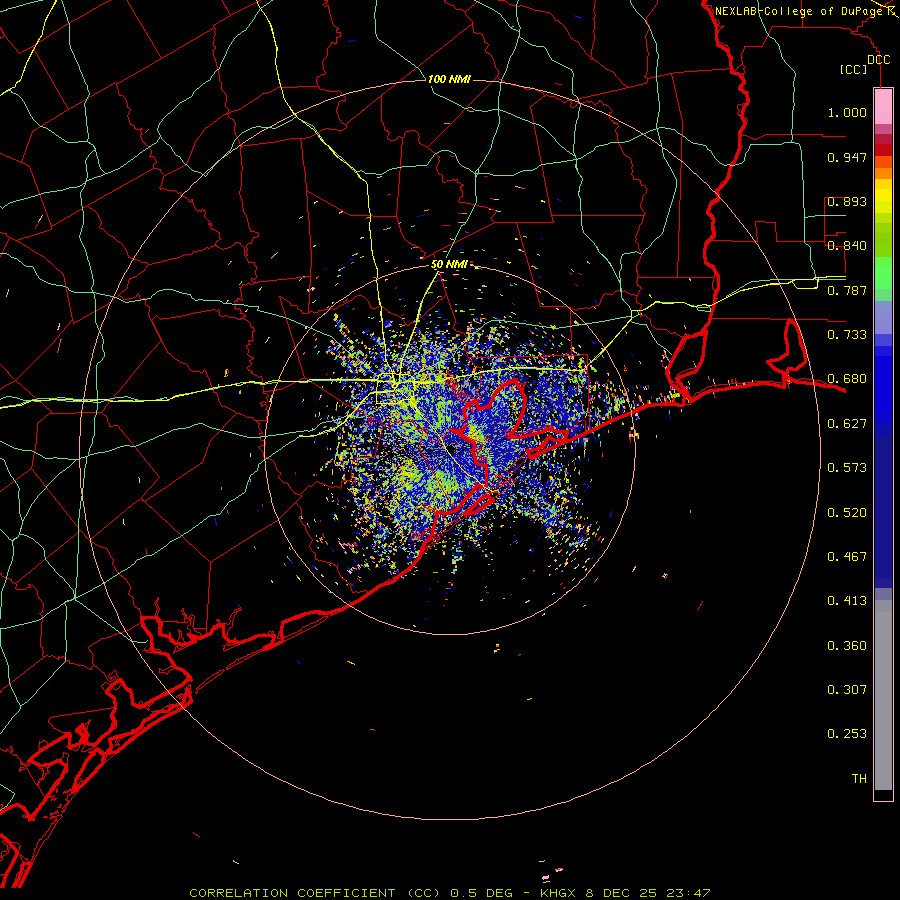Screen dimensions: 900x900
Task: Select the 0.520 scale value
Action: 847,513
